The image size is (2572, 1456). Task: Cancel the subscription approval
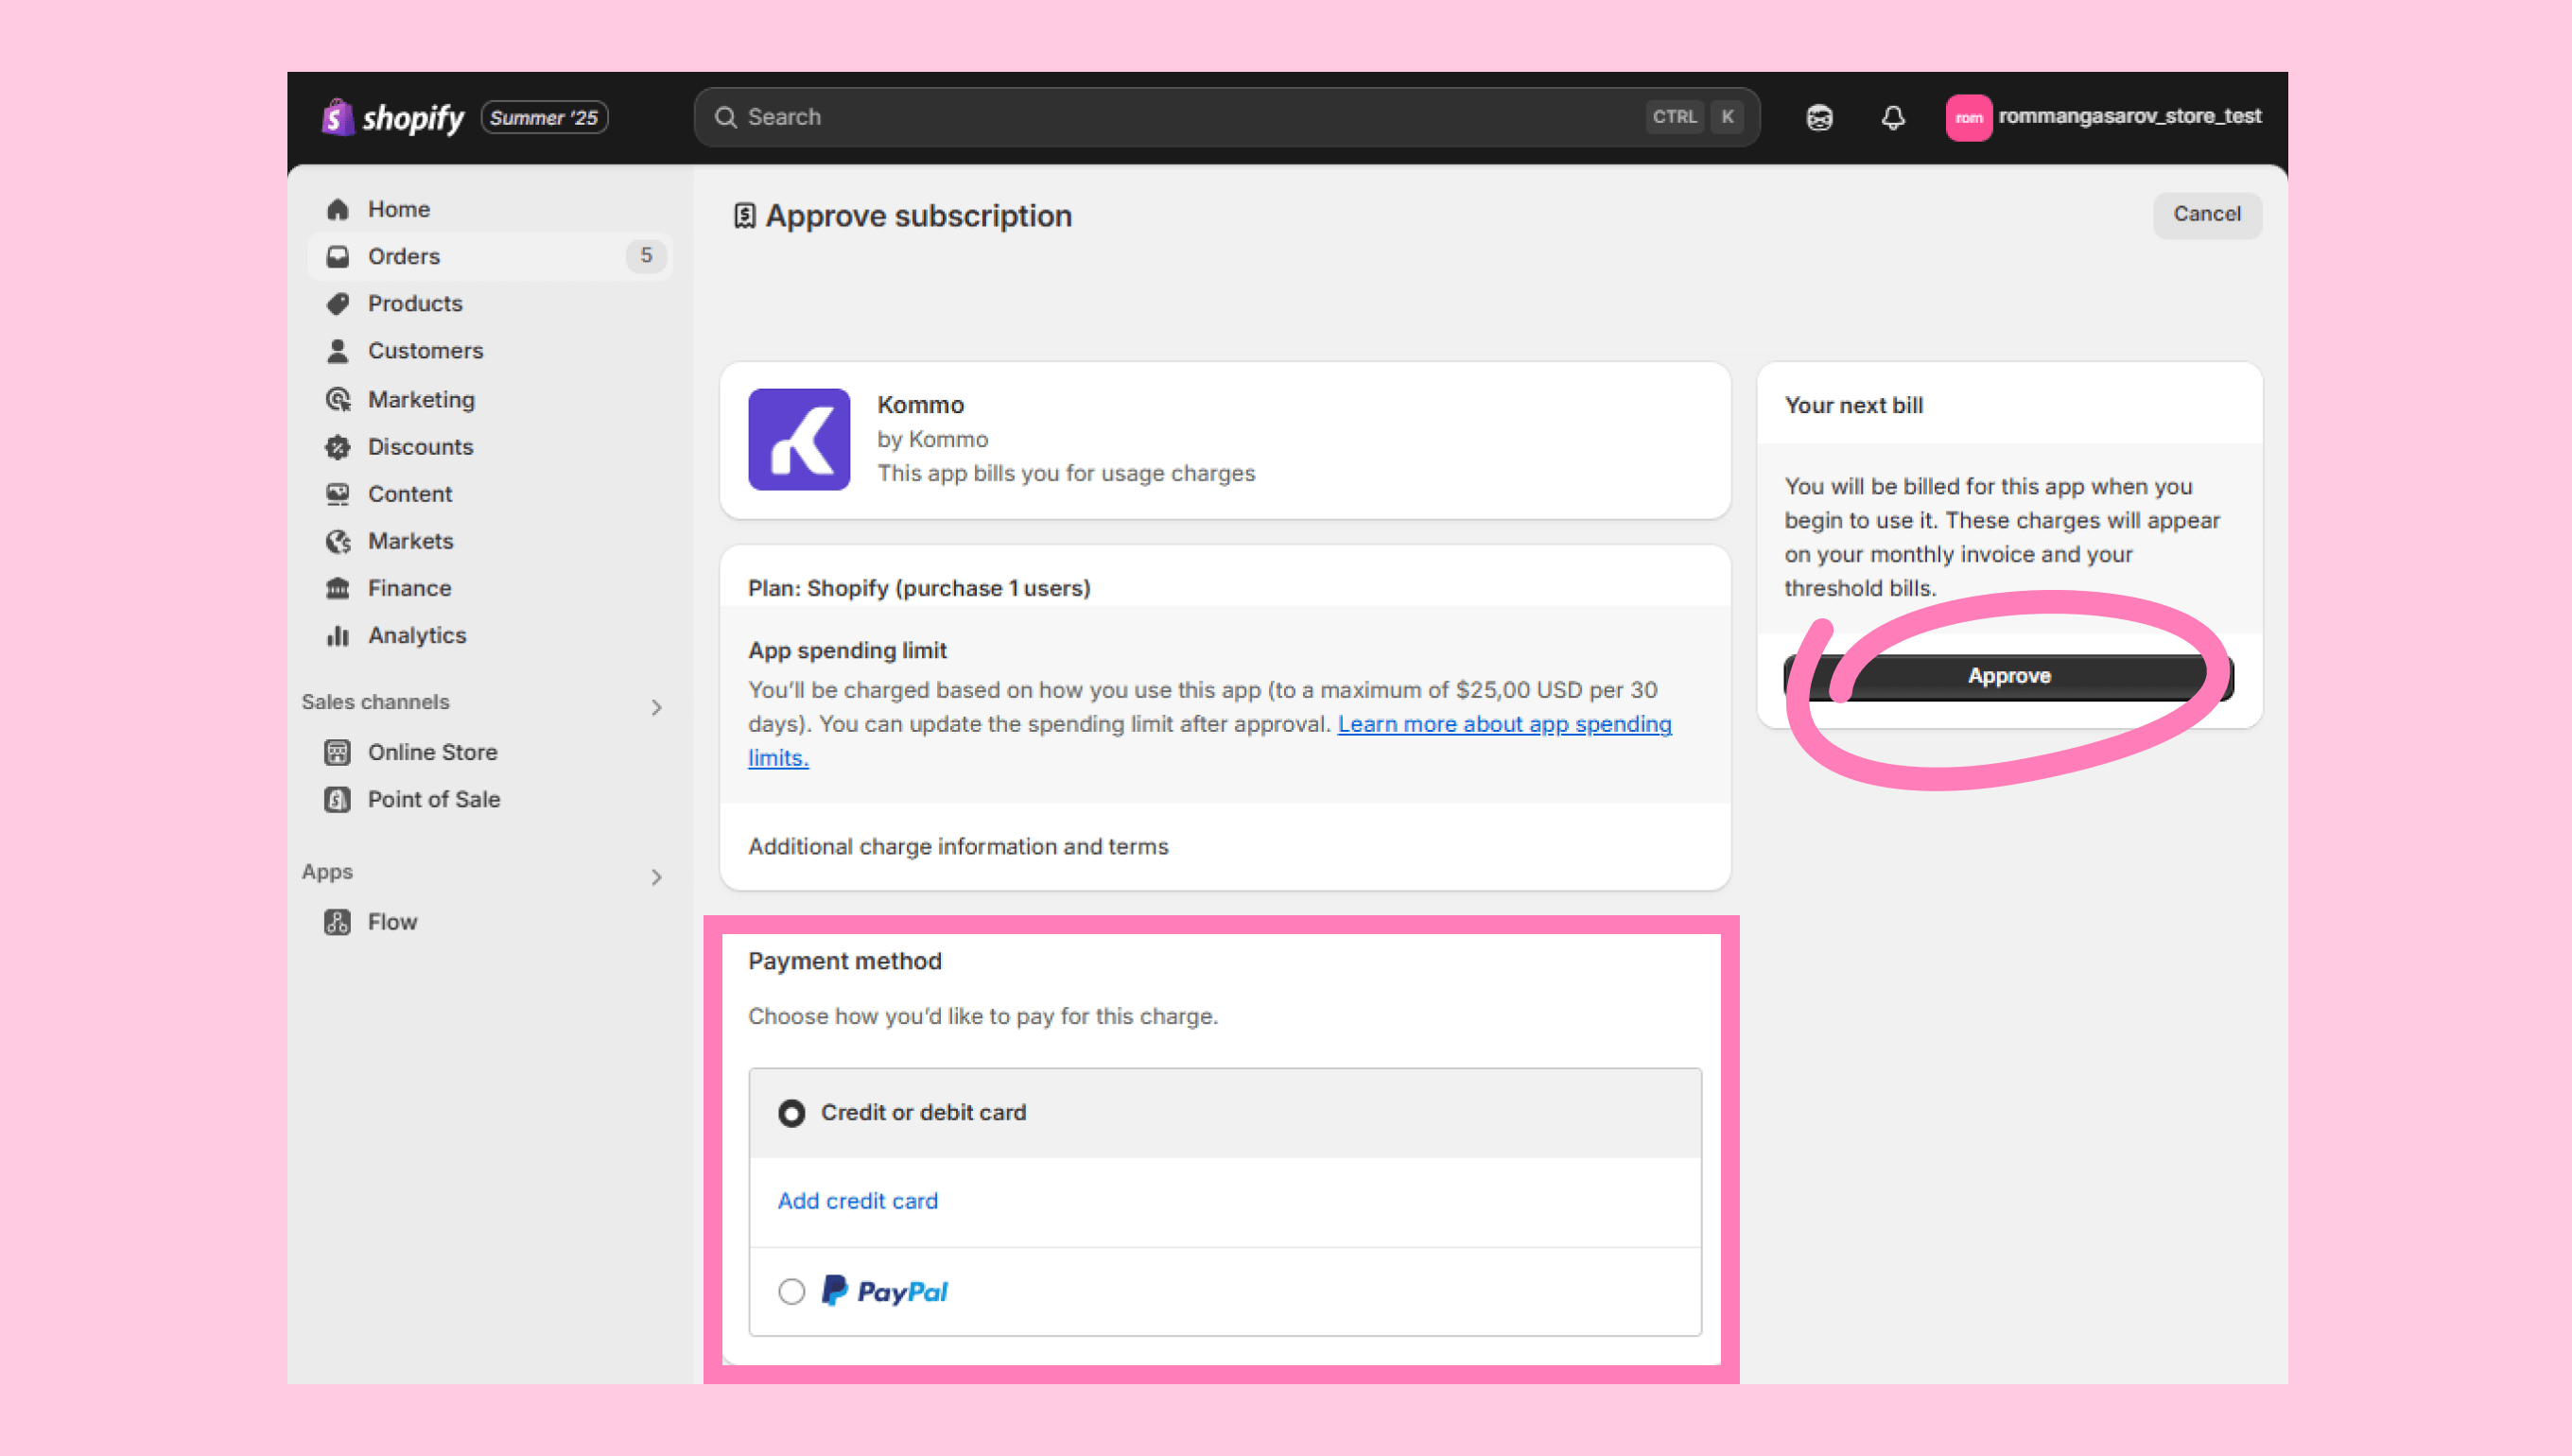[2206, 214]
